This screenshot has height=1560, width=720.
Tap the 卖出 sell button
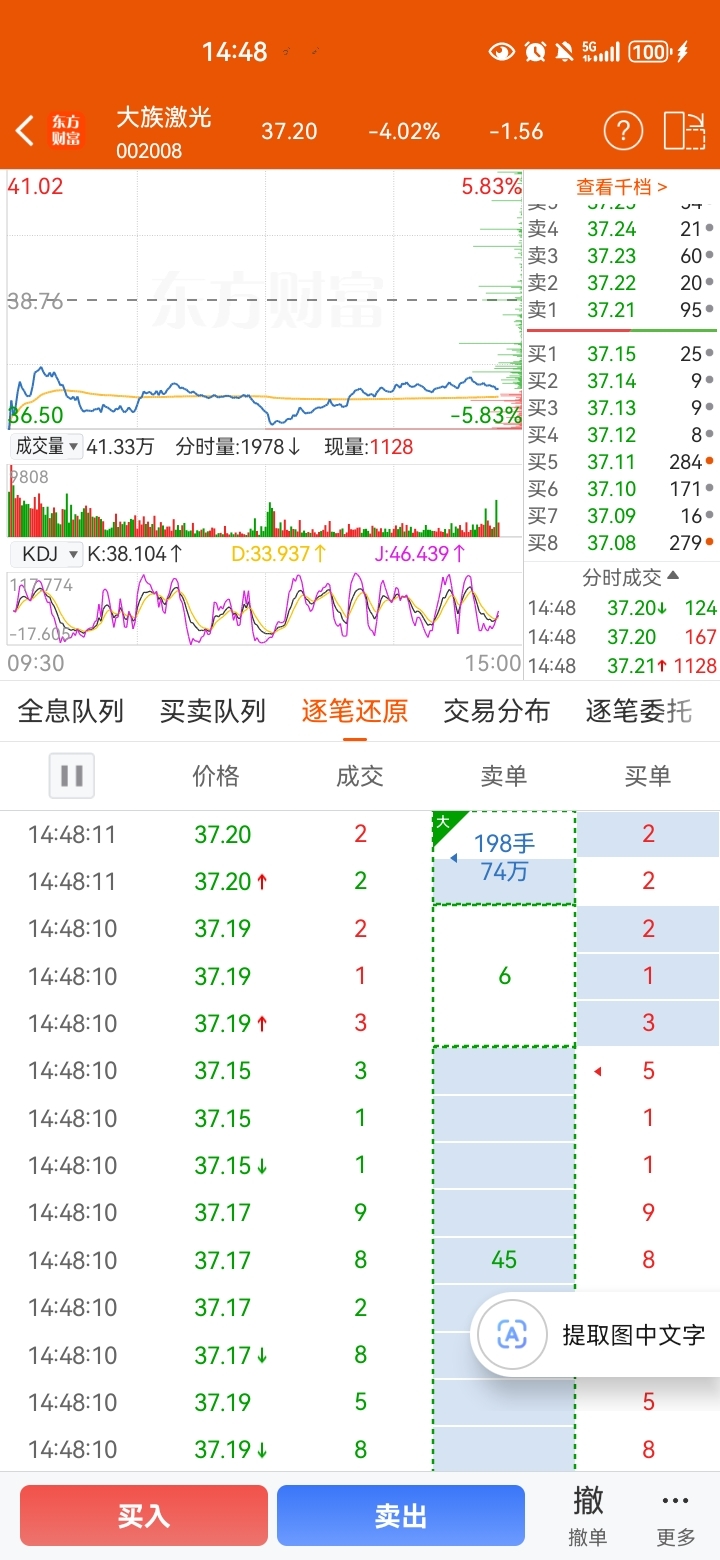click(401, 1516)
